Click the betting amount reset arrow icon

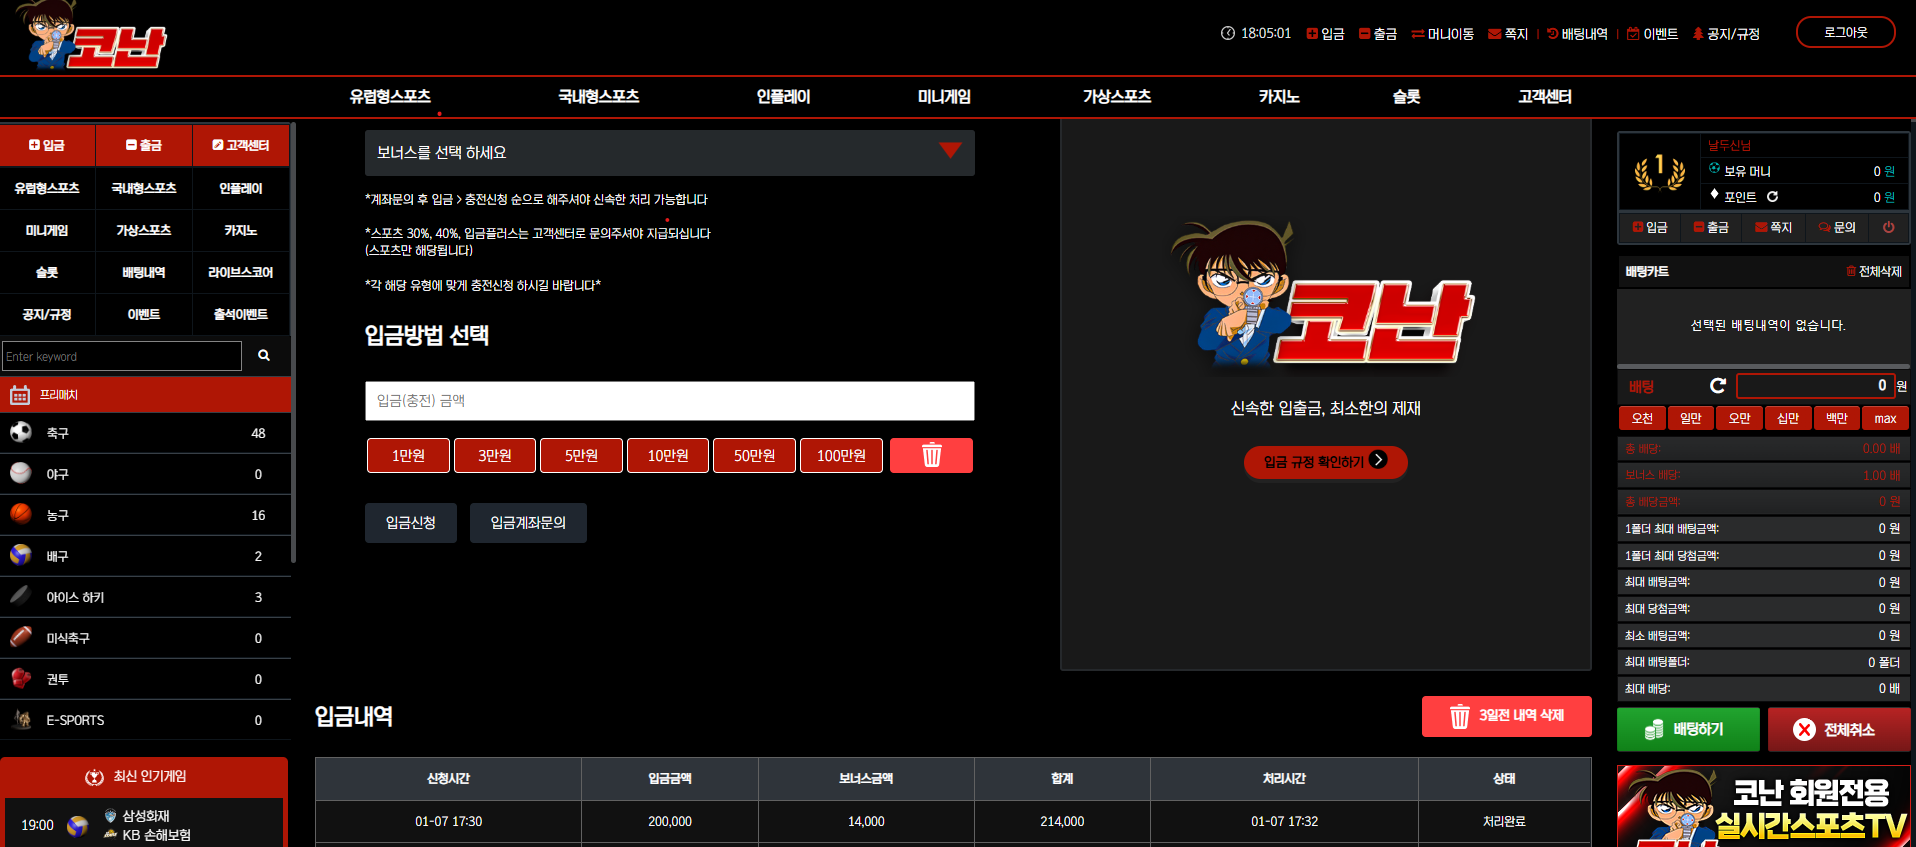[1718, 386]
